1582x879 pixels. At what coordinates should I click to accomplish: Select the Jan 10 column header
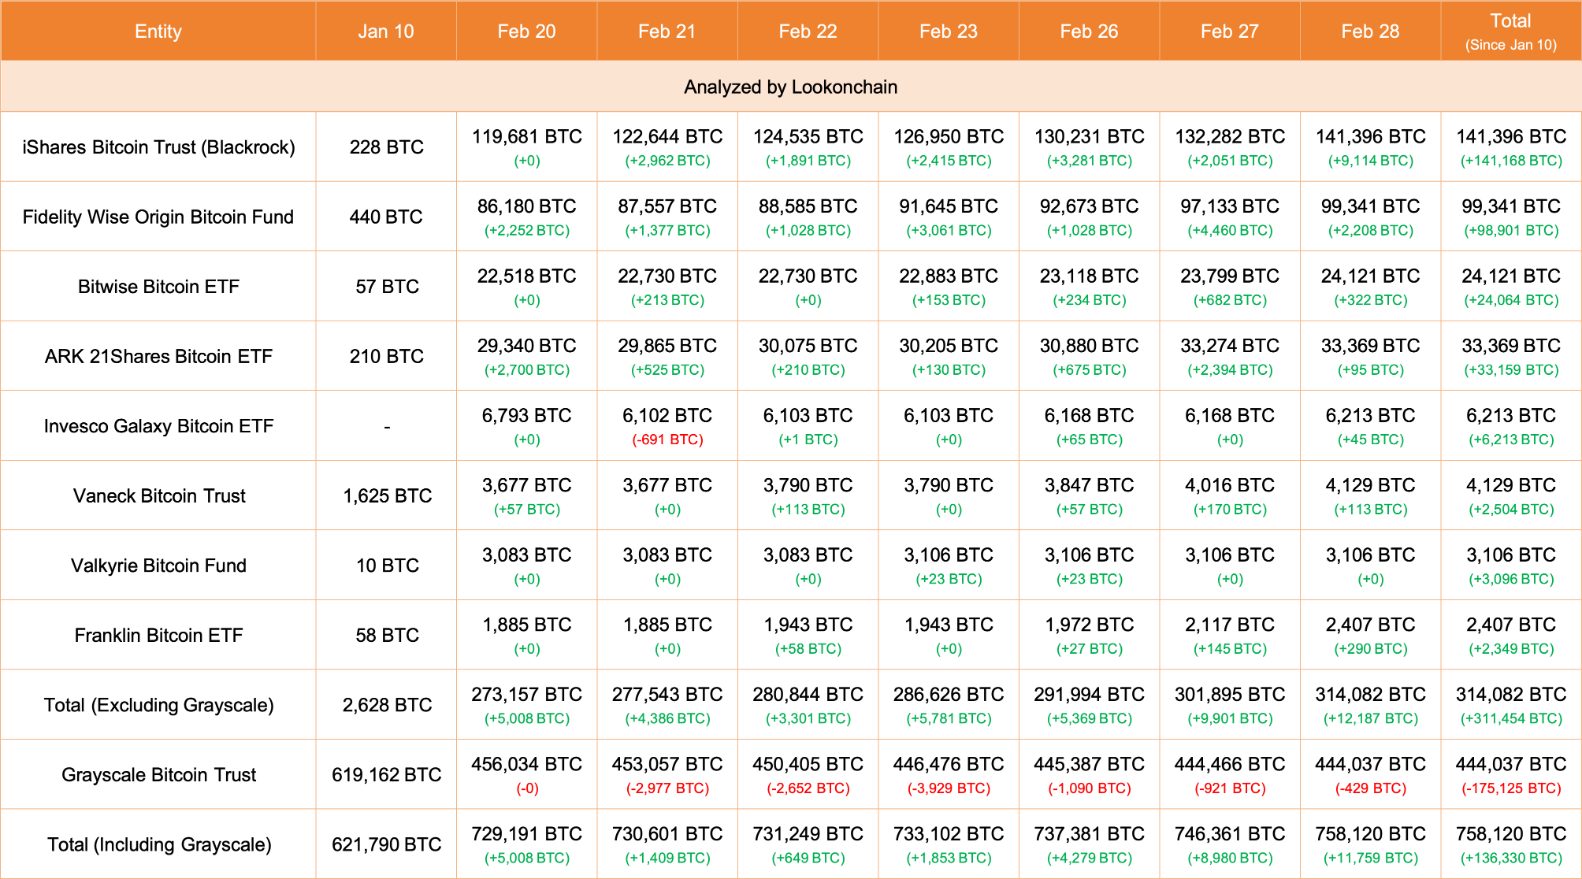point(386,31)
